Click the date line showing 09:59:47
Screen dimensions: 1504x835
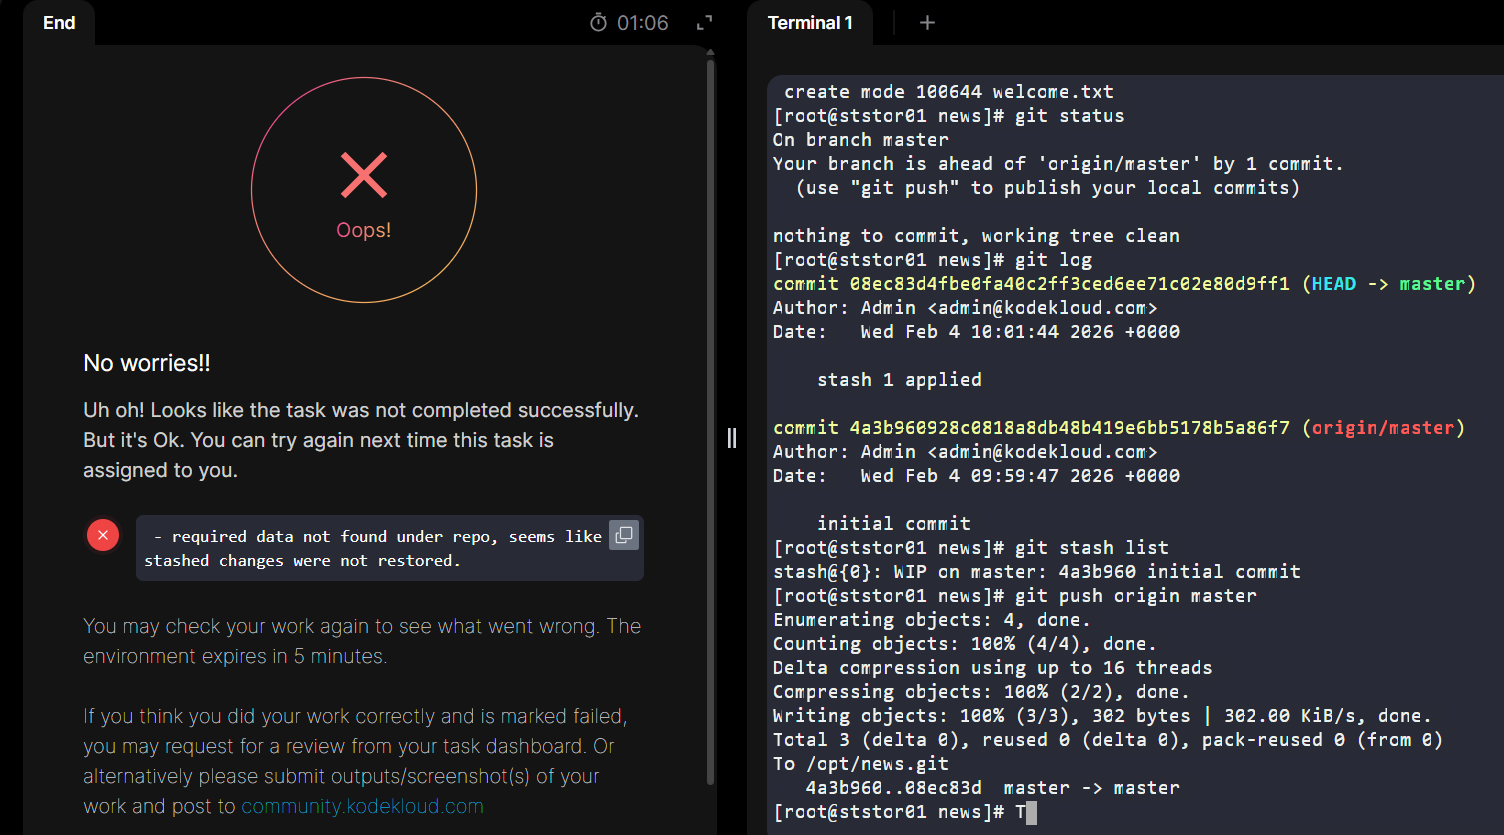coord(976,476)
